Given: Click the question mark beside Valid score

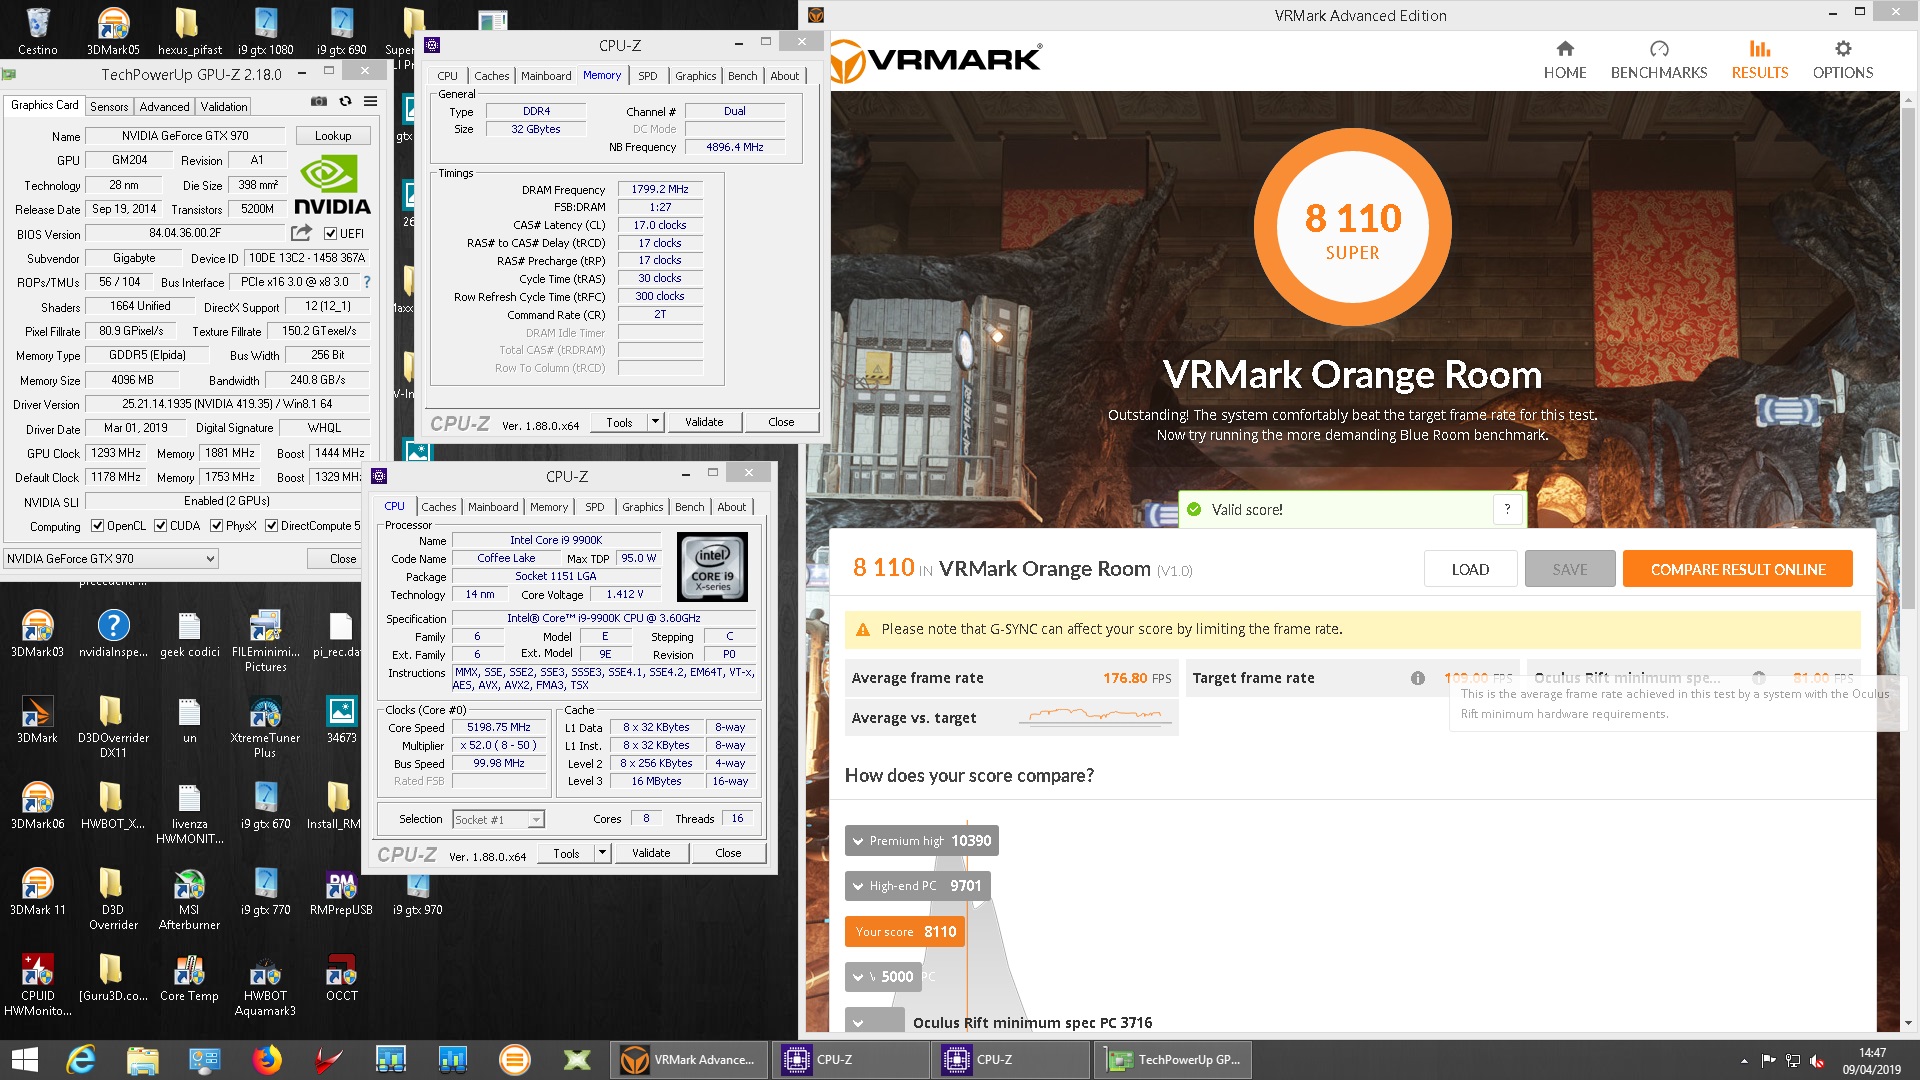Looking at the screenshot, I should [1507, 509].
